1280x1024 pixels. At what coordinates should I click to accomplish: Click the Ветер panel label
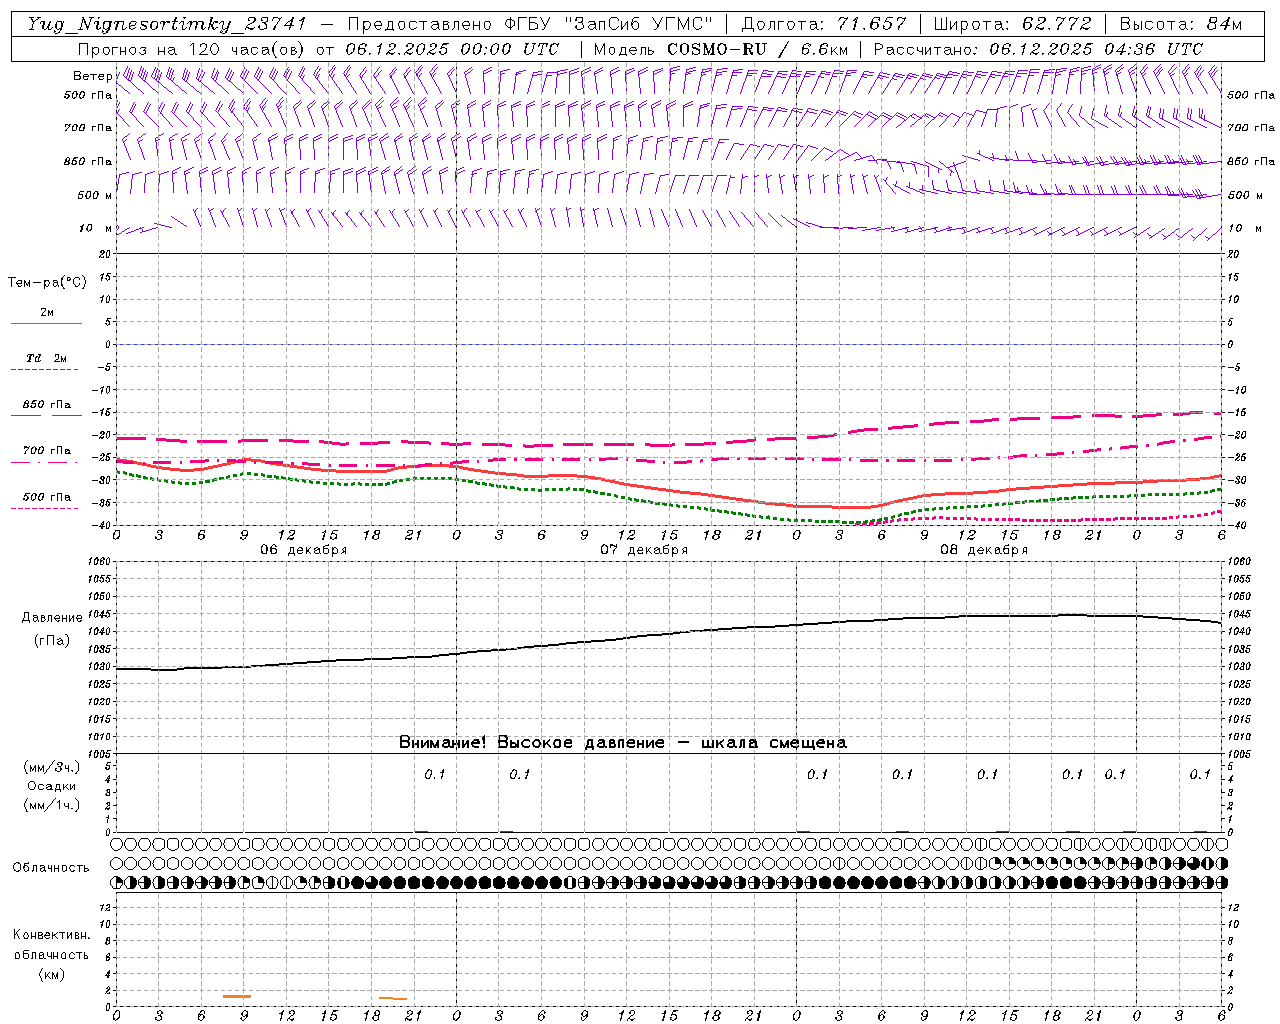(x=93, y=76)
